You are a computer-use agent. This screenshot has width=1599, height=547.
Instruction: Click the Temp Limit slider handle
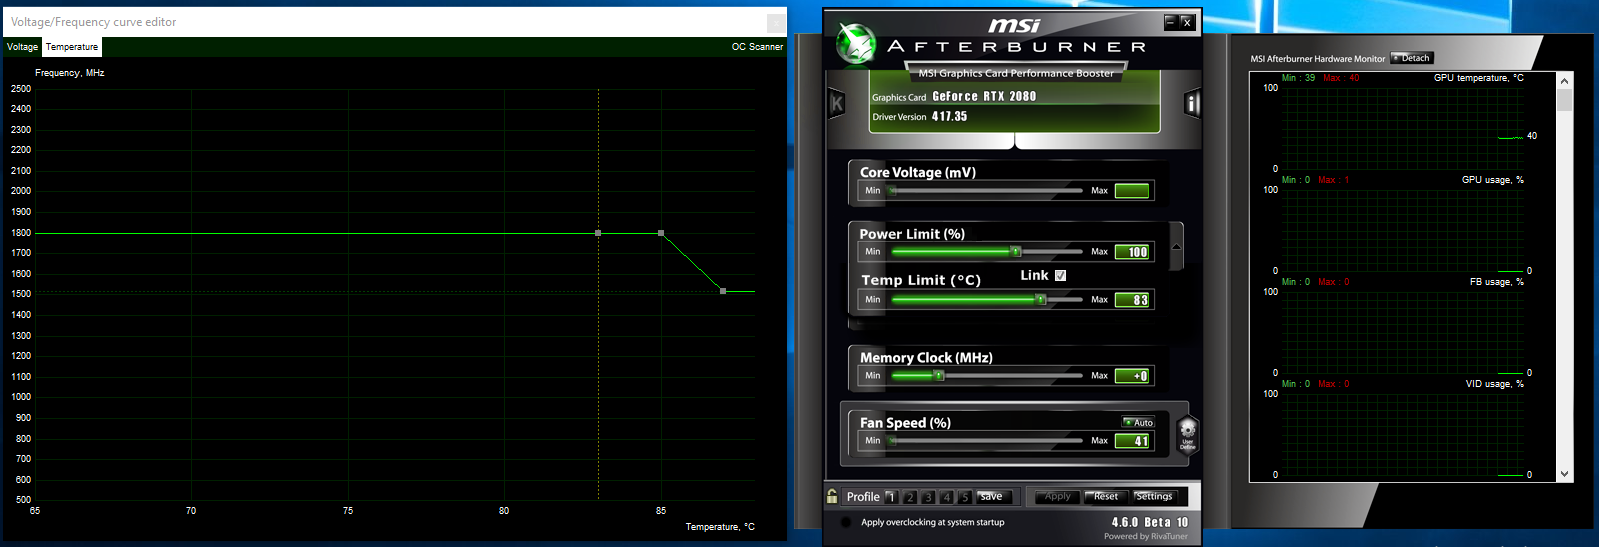1041,299
